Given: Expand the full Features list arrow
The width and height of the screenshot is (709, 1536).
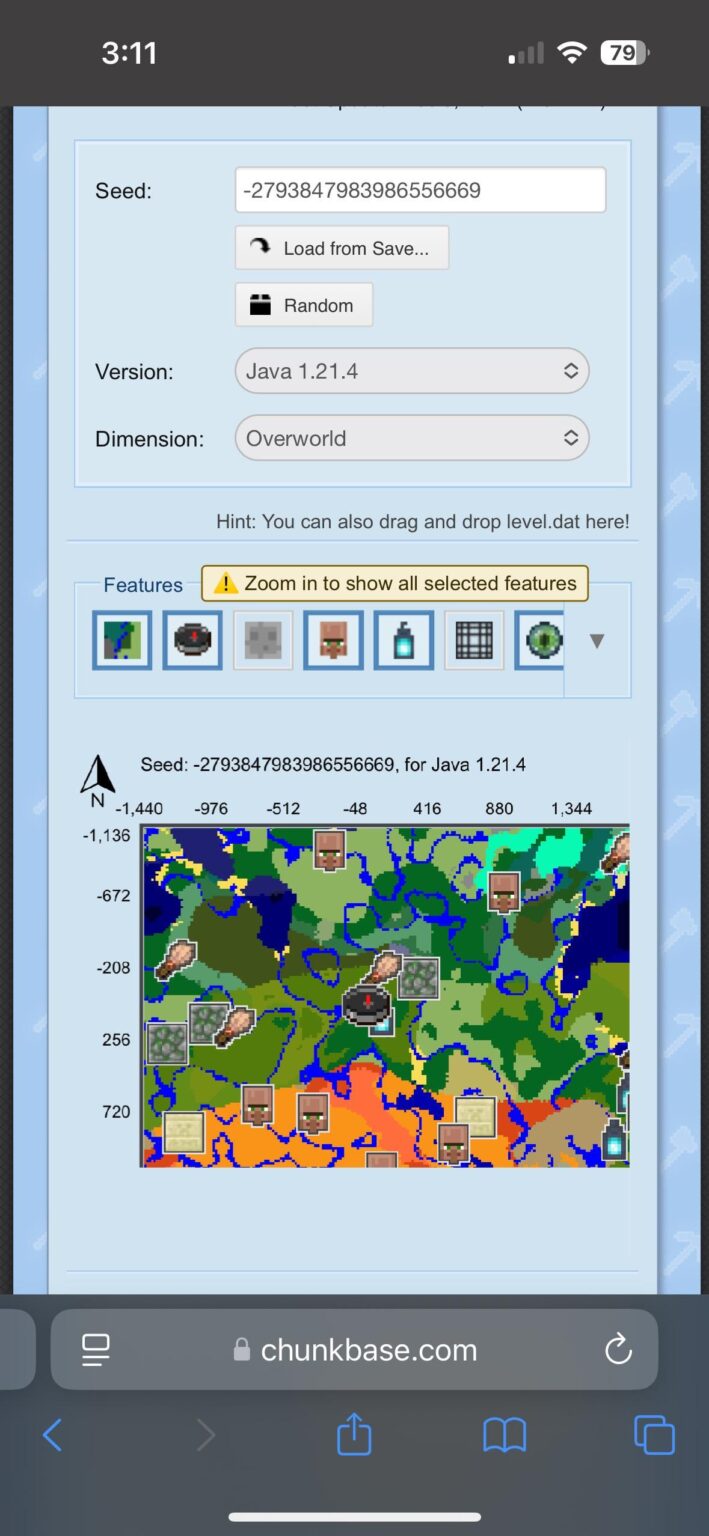Looking at the screenshot, I should [597, 641].
